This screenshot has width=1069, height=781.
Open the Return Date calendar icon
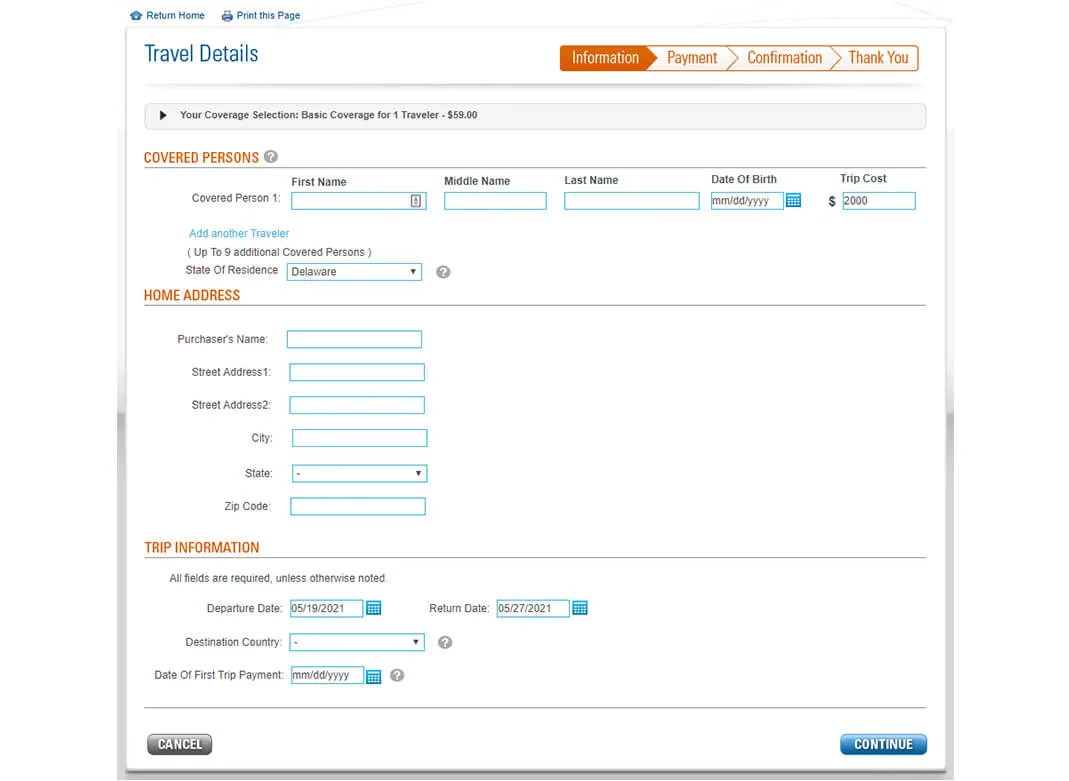pos(580,608)
